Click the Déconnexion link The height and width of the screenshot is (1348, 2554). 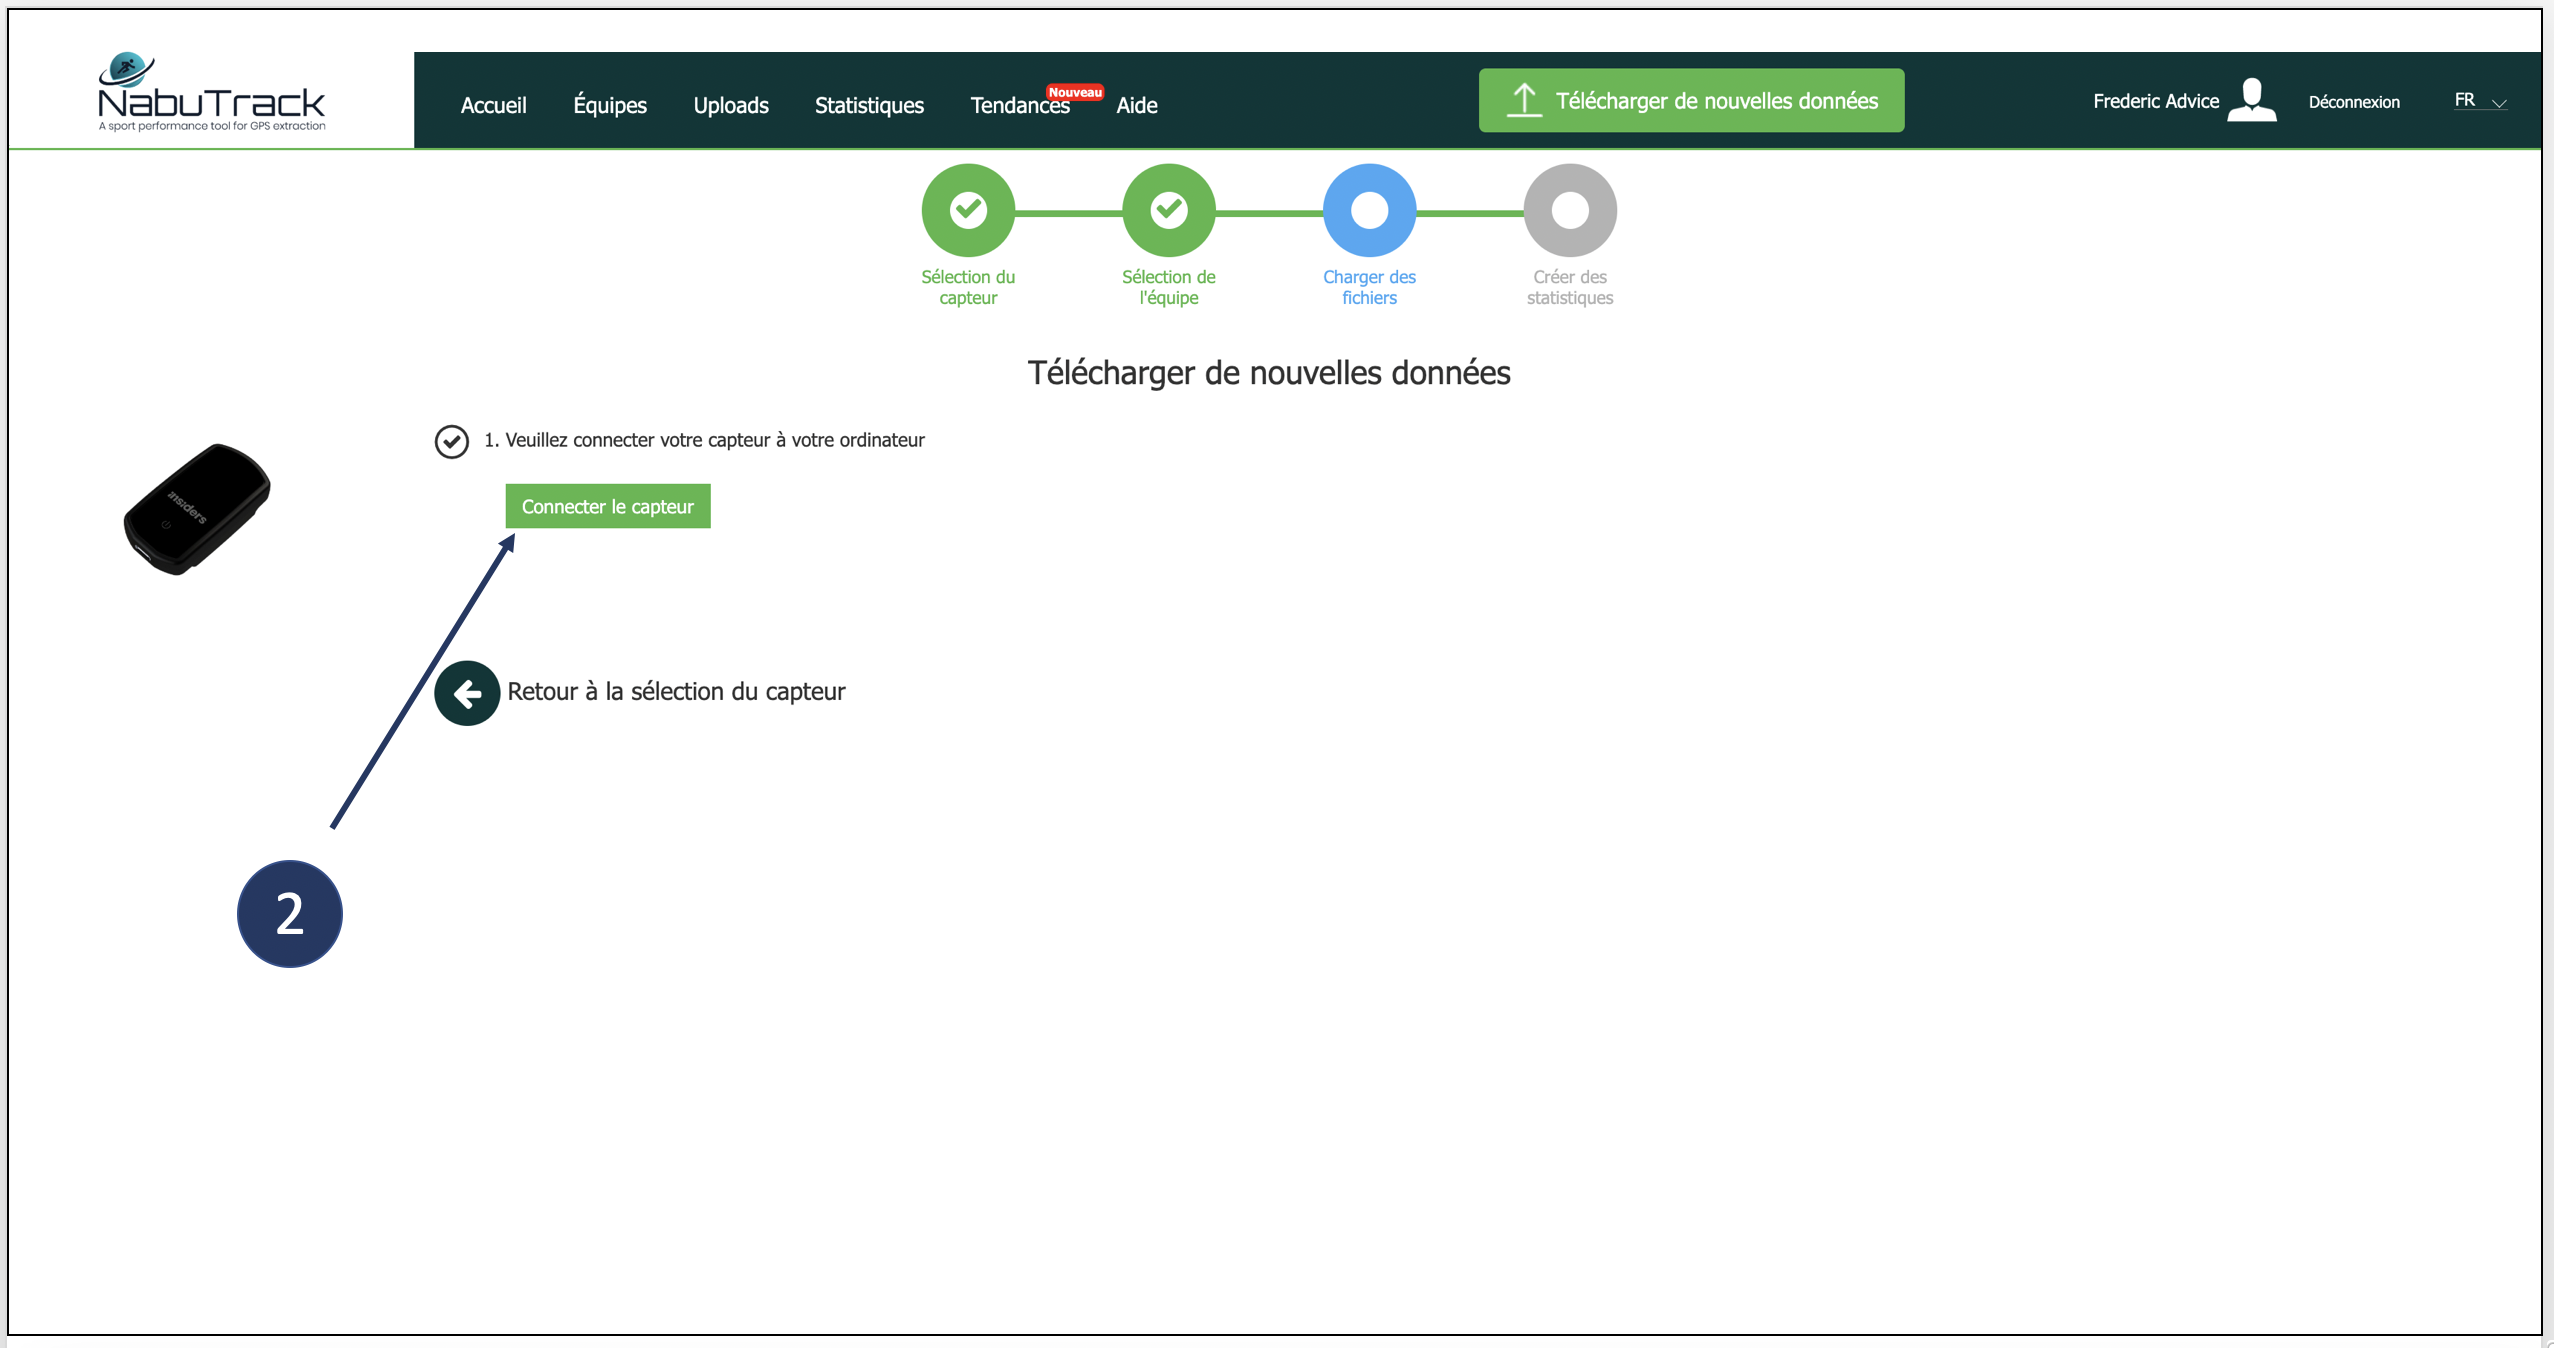pos(2353,102)
